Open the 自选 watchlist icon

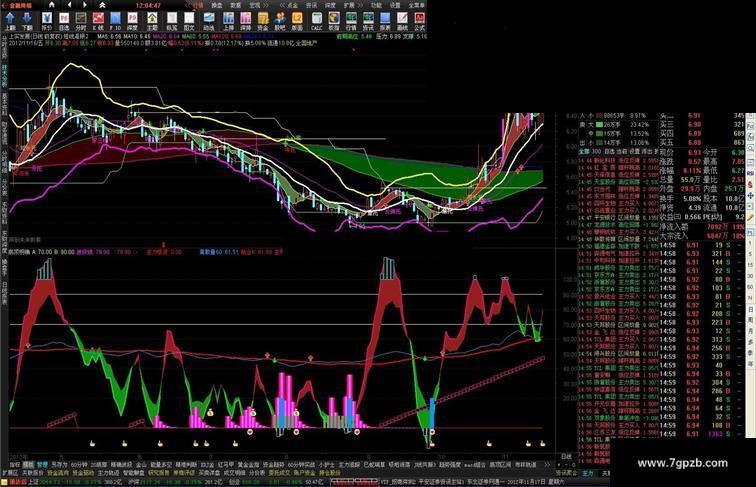point(64,19)
